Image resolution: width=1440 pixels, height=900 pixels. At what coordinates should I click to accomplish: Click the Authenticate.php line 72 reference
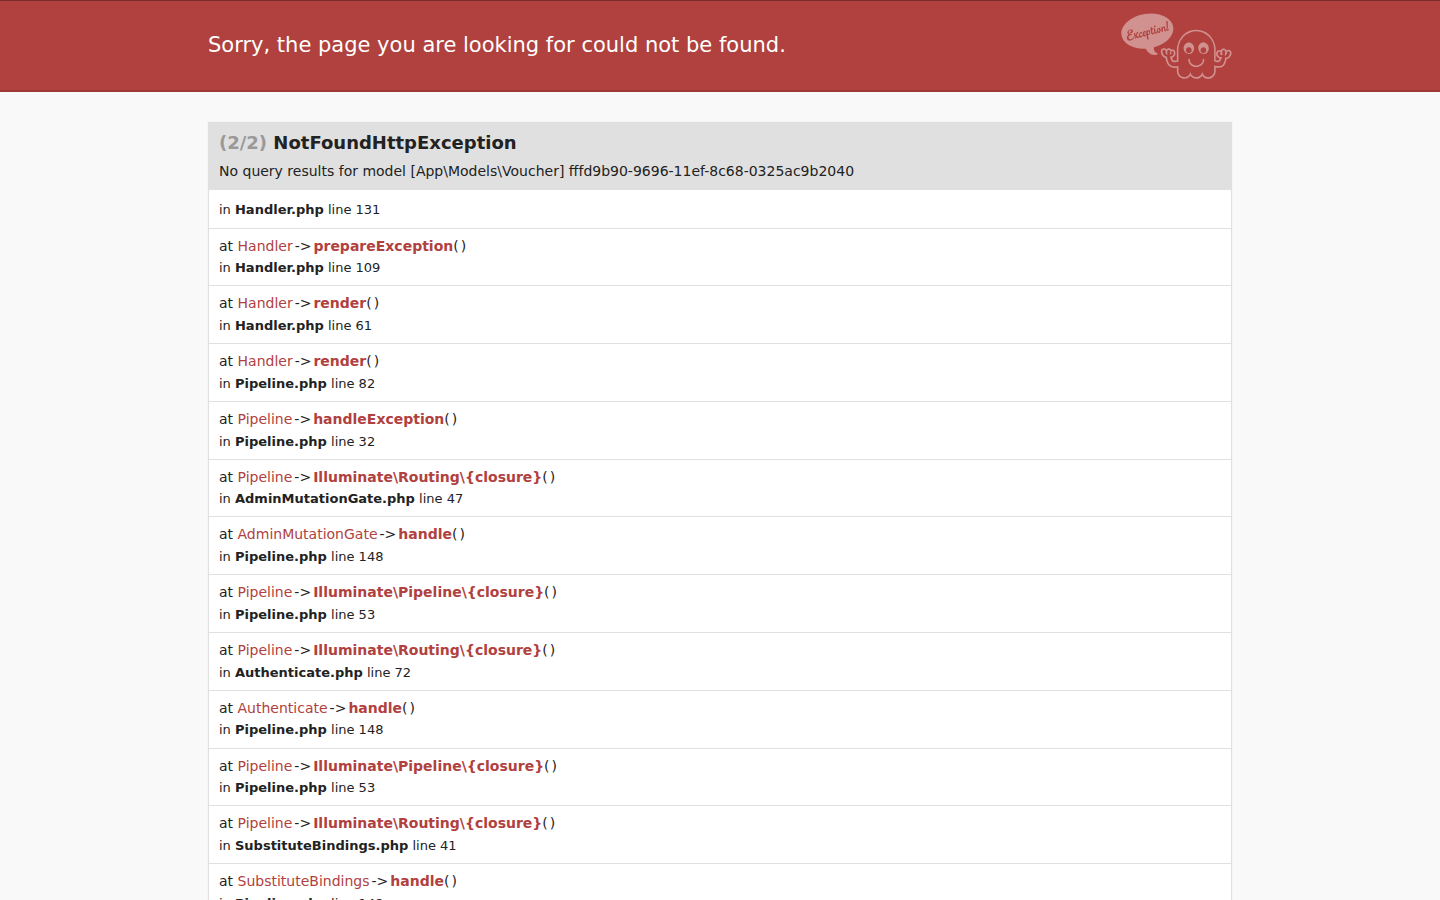point(315,673)
